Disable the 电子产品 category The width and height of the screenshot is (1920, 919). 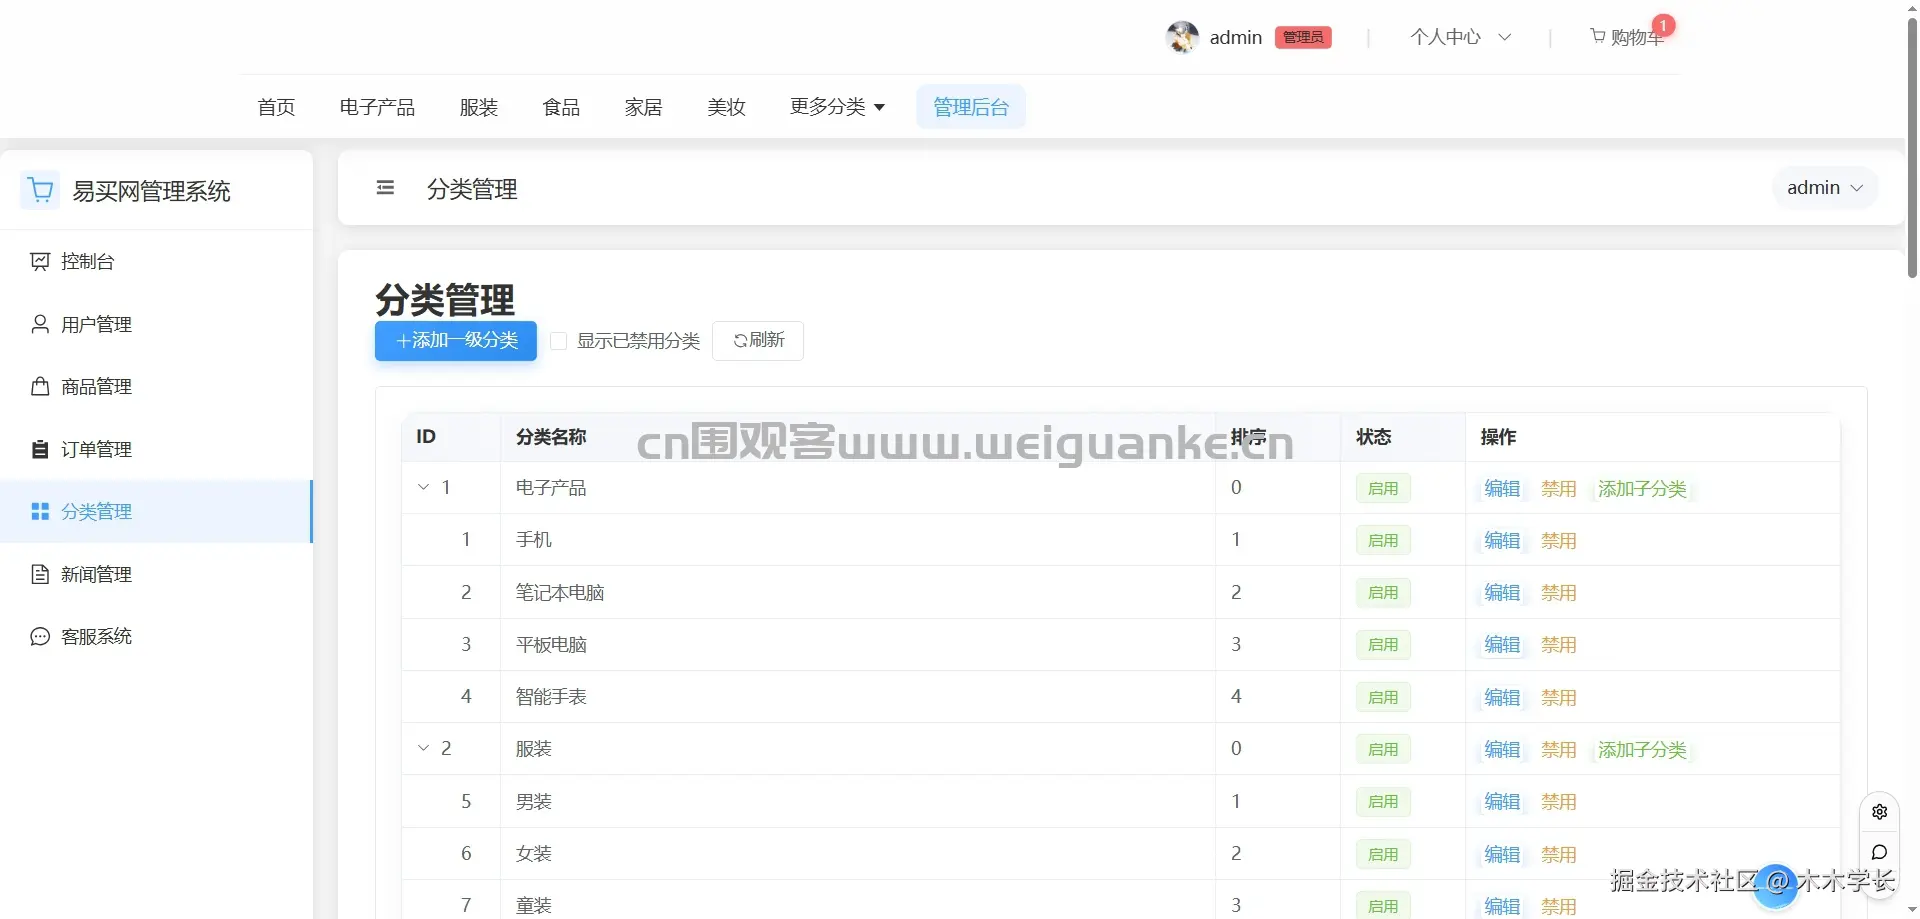pyautogui.click(x=1559, y=488)
